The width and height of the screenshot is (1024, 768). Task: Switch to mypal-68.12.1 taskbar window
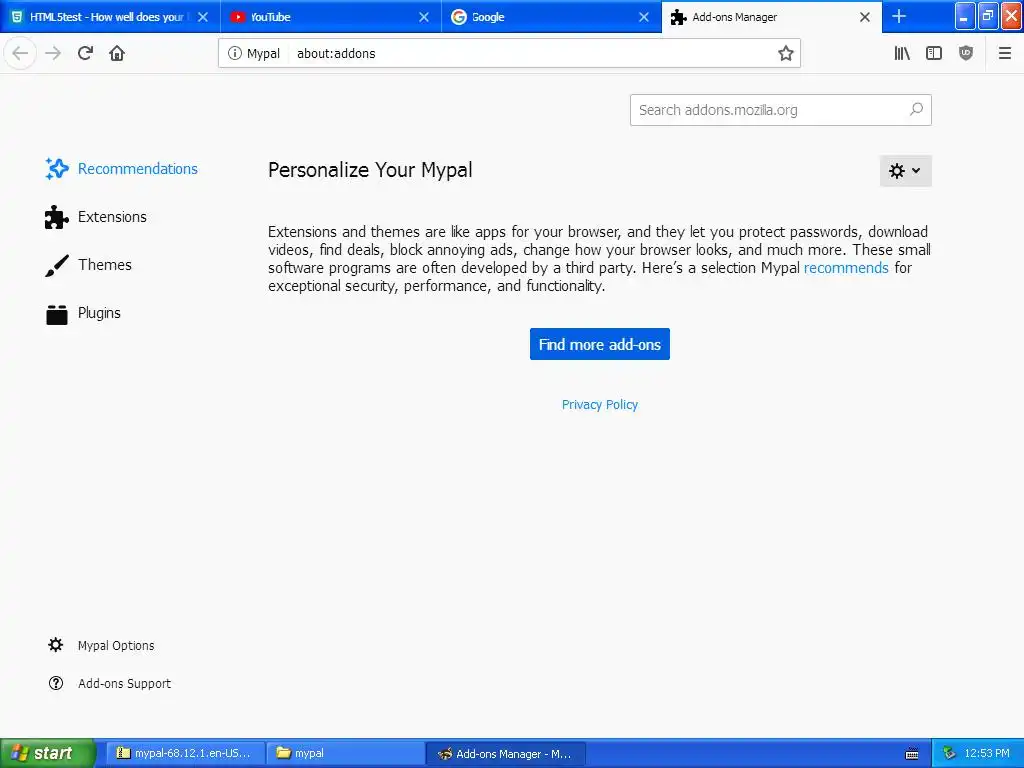(185, 753)
